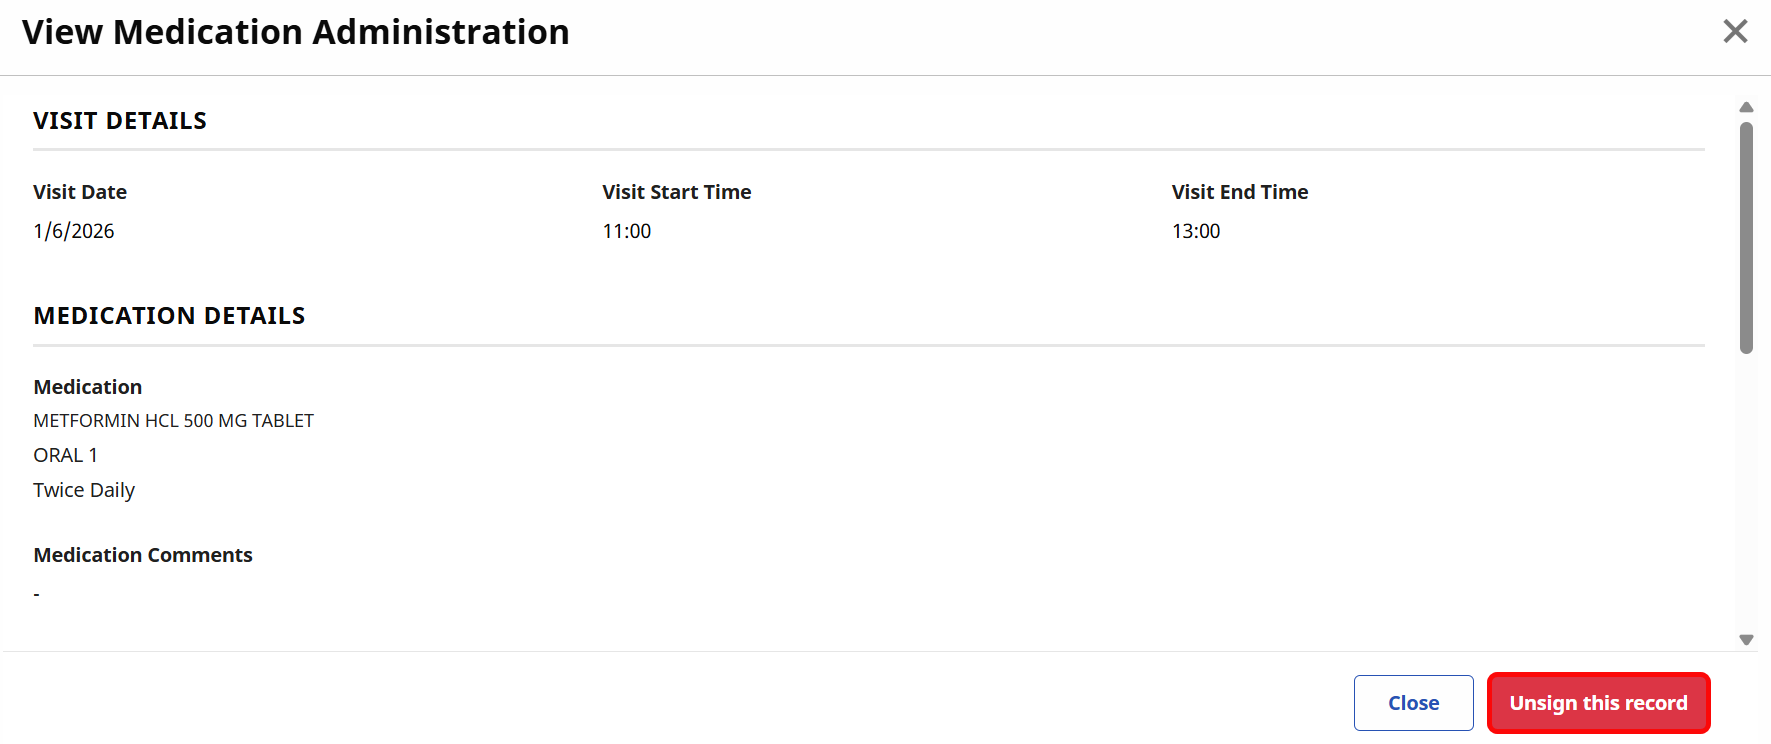Click the Visit Date value 1/6/2026
Screen dimensions: 1771x744
[x=74, y=231]
